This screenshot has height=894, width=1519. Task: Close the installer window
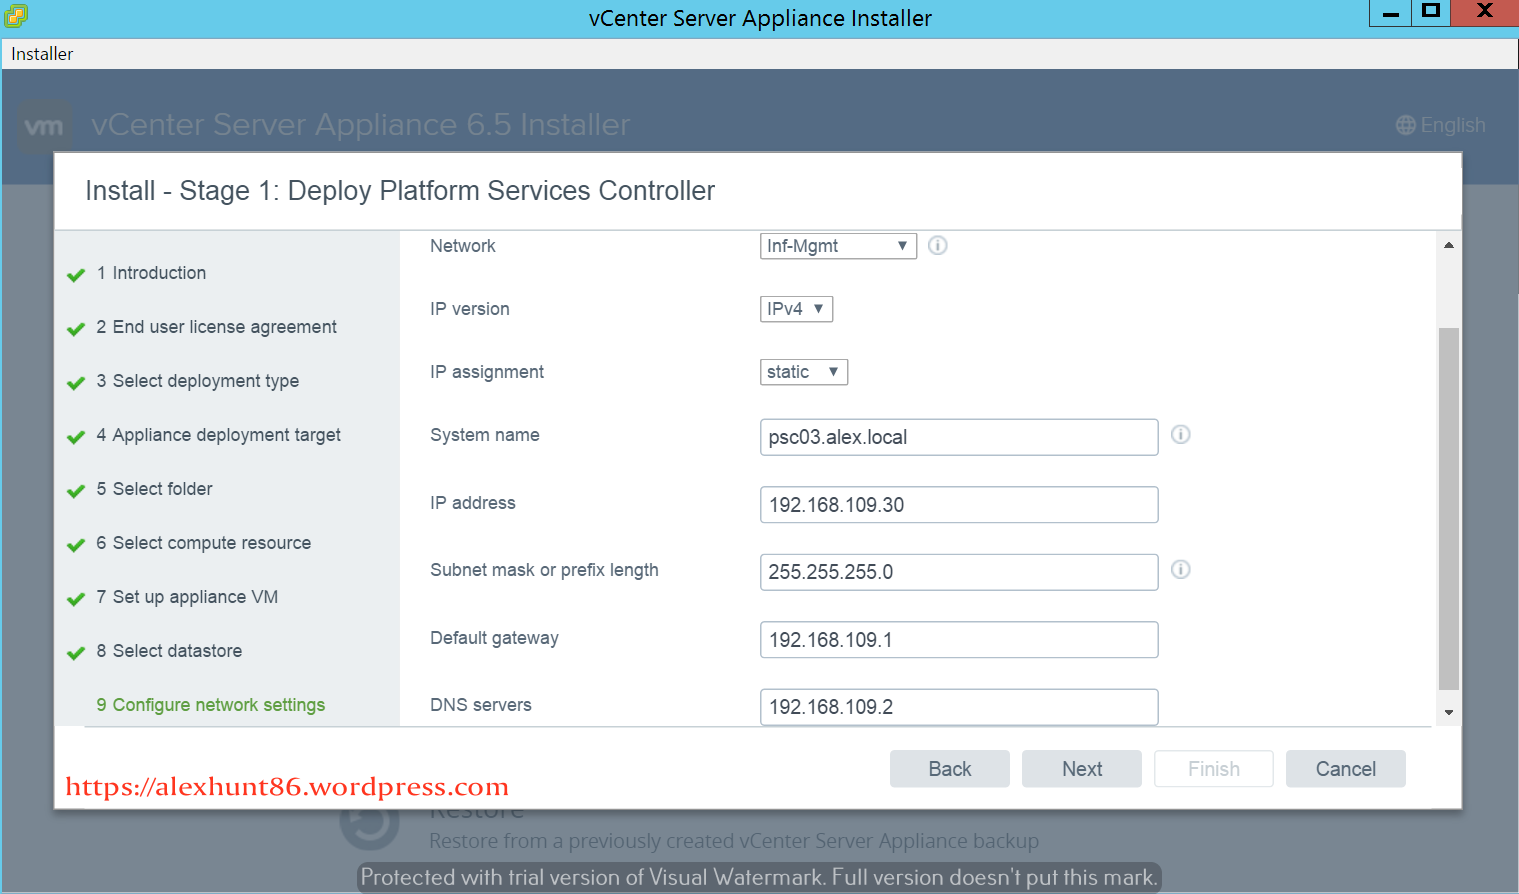click(1485, 13)
